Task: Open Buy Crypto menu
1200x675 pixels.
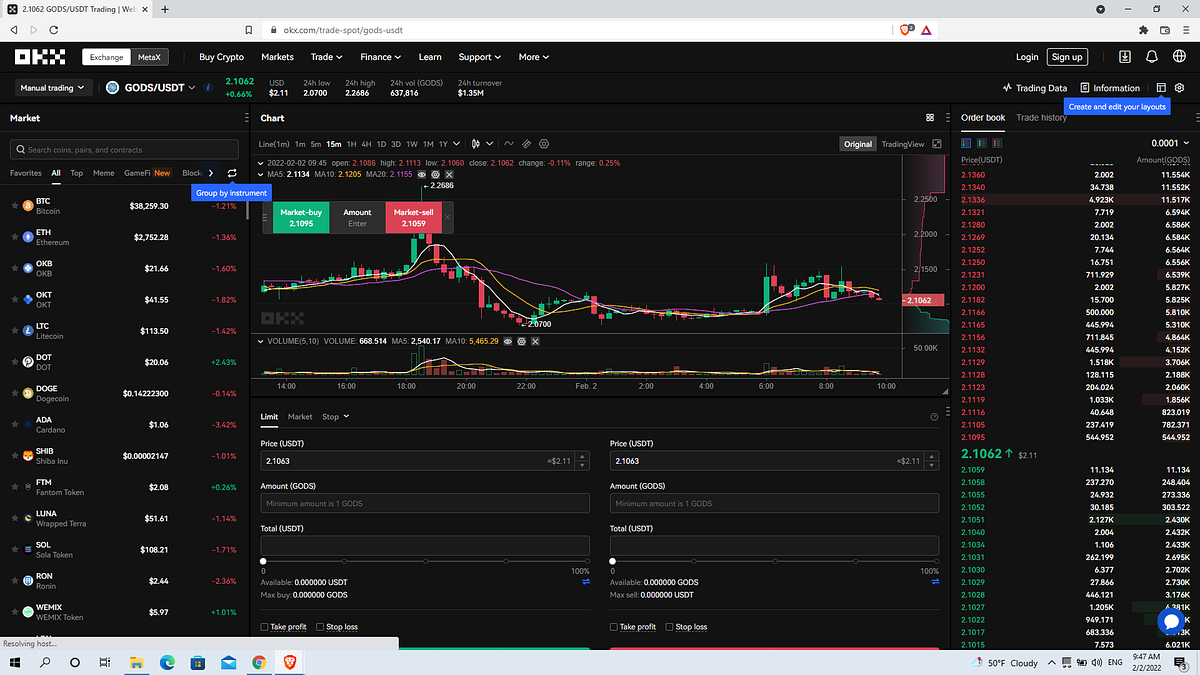Action: point(221,57)
